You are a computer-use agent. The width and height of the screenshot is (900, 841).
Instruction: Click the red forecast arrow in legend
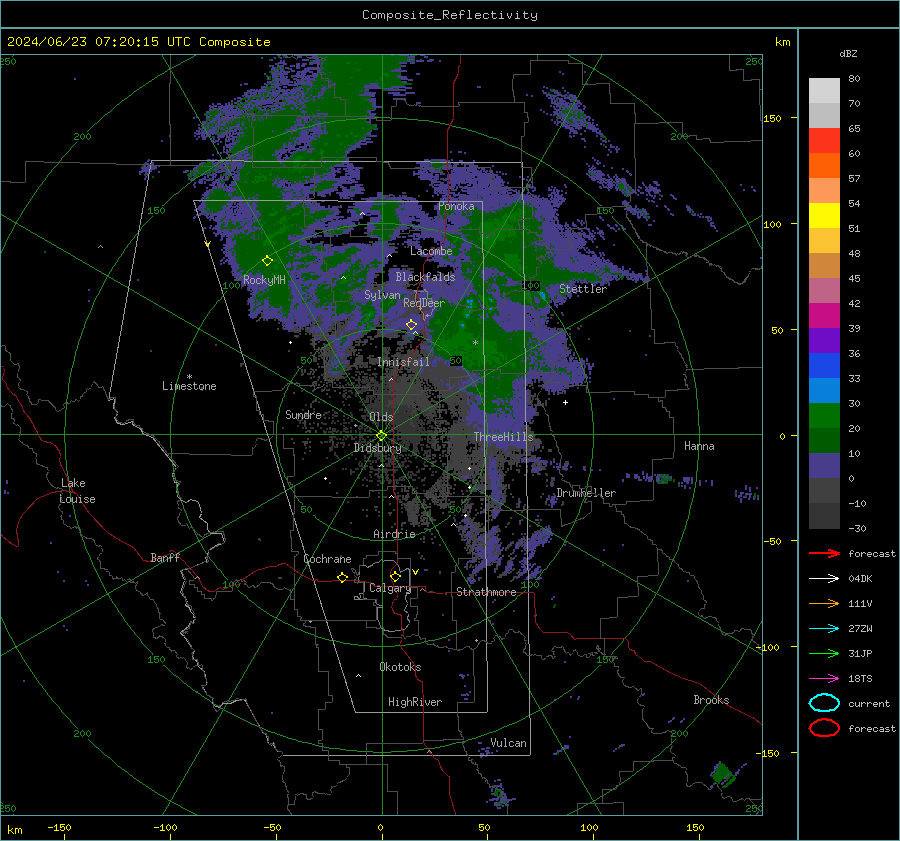pyautogui.click(x=824, y=553)
